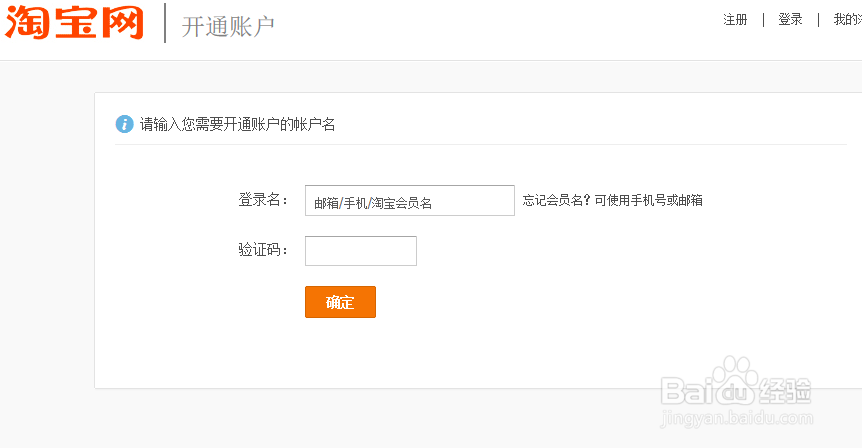Click the separator between 注册 and 登录
The width and height of the screenshot is (862, 448).
pyautogui.click(x=763, y=20)
